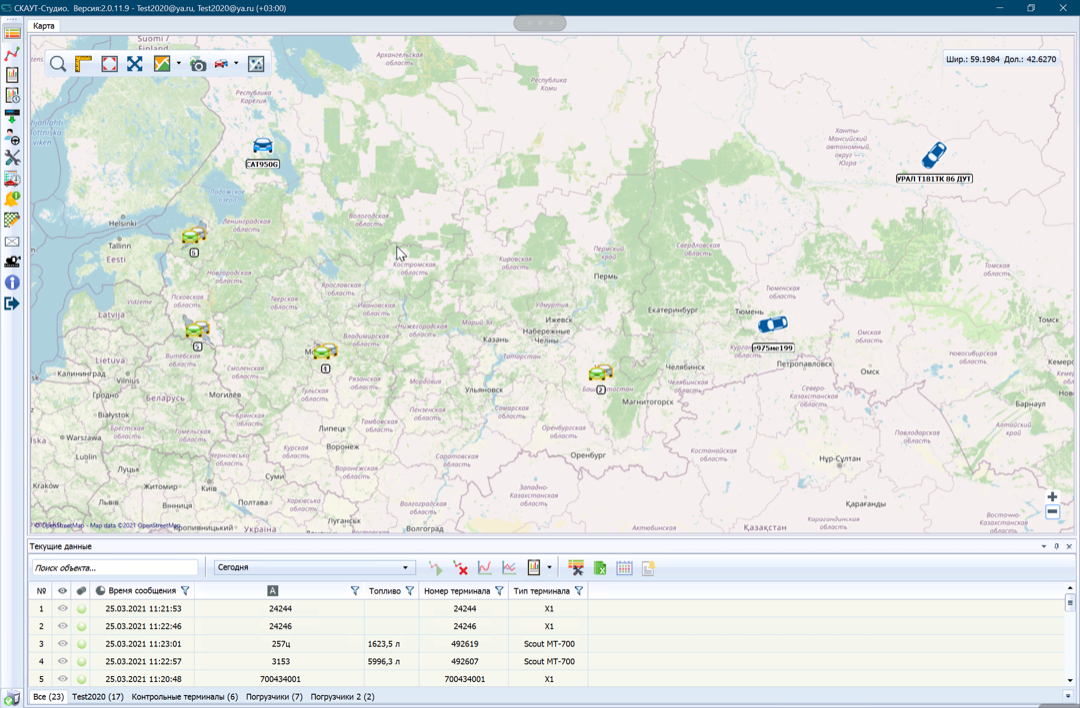The image size is (1080, 708).
Task: Open the vehicle schedule sidebar icon
Action: pyautogui.click(x=12, y=179)
